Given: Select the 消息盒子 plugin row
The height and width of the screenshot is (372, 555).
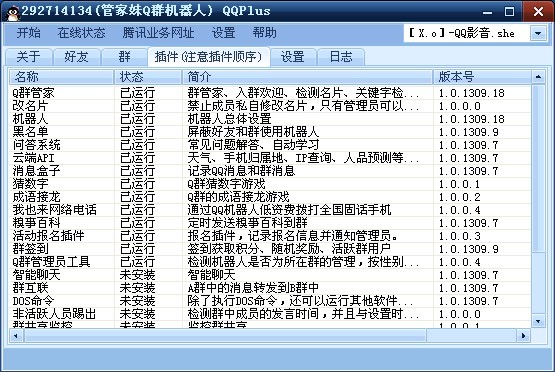Looking at the screenshot, I should 270,171.
